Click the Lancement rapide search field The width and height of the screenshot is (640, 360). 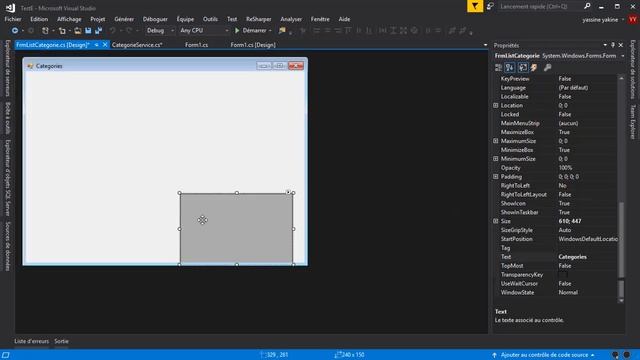pyautogui.click(x=541, y=7)
